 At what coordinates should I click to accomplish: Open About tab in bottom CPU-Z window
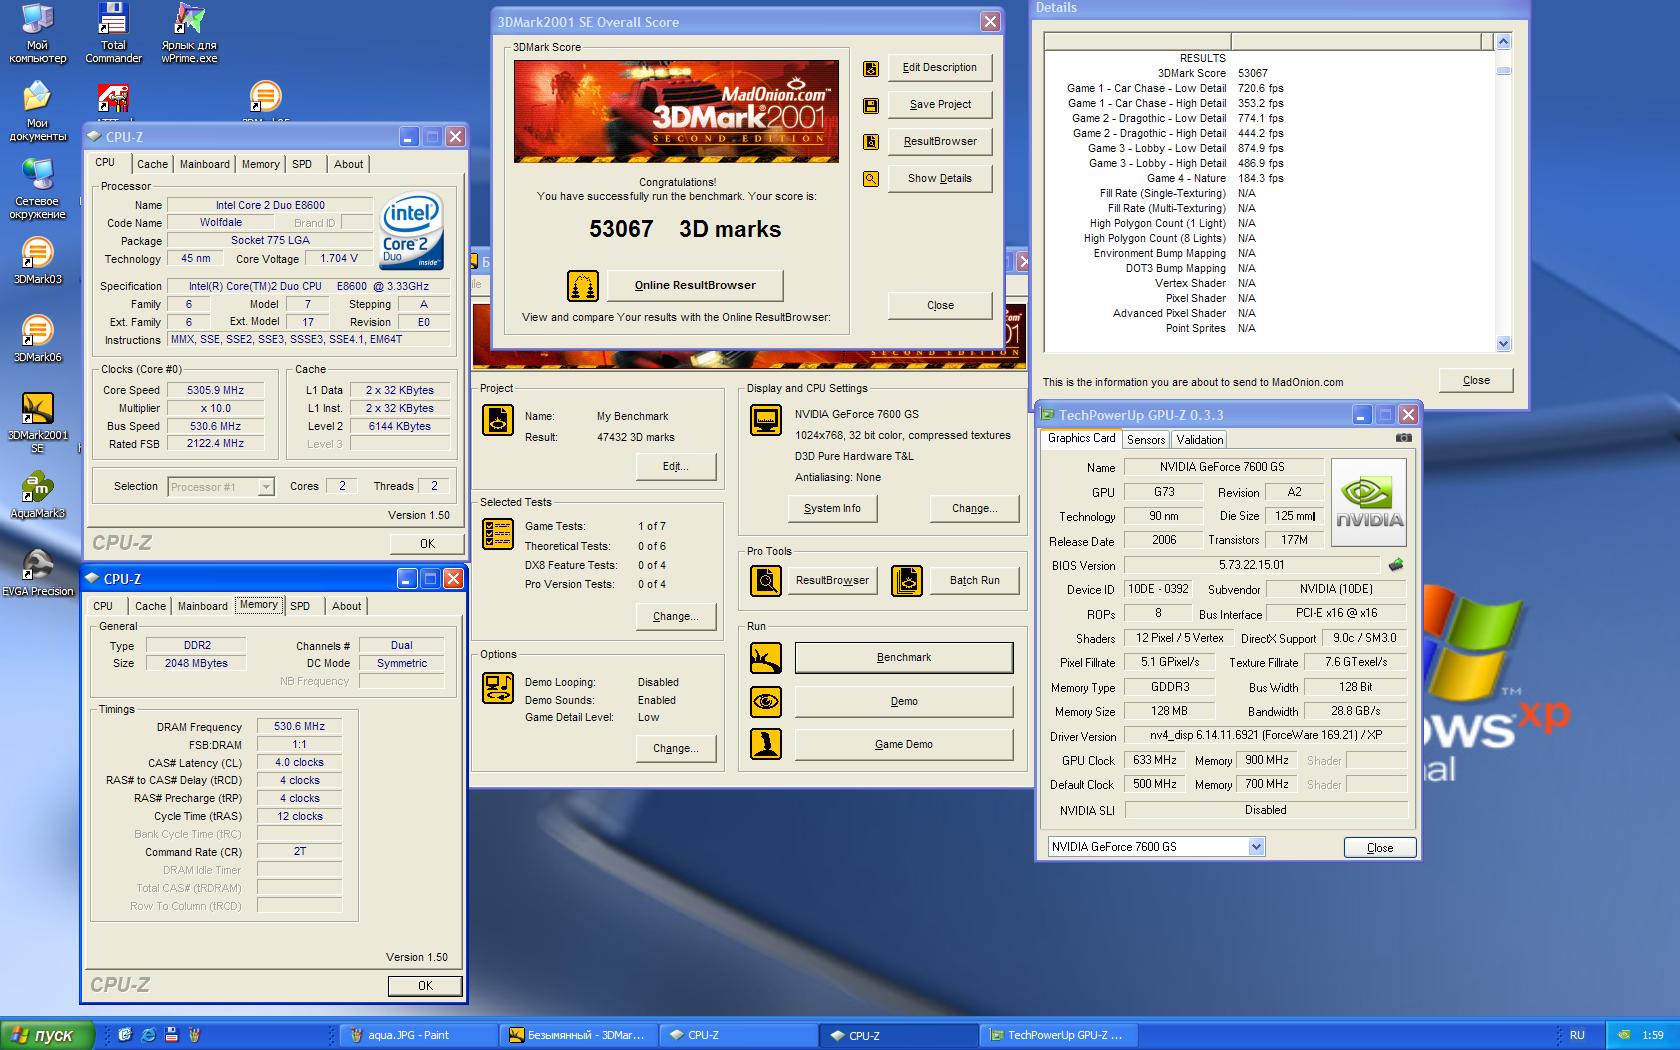point(347,606)
